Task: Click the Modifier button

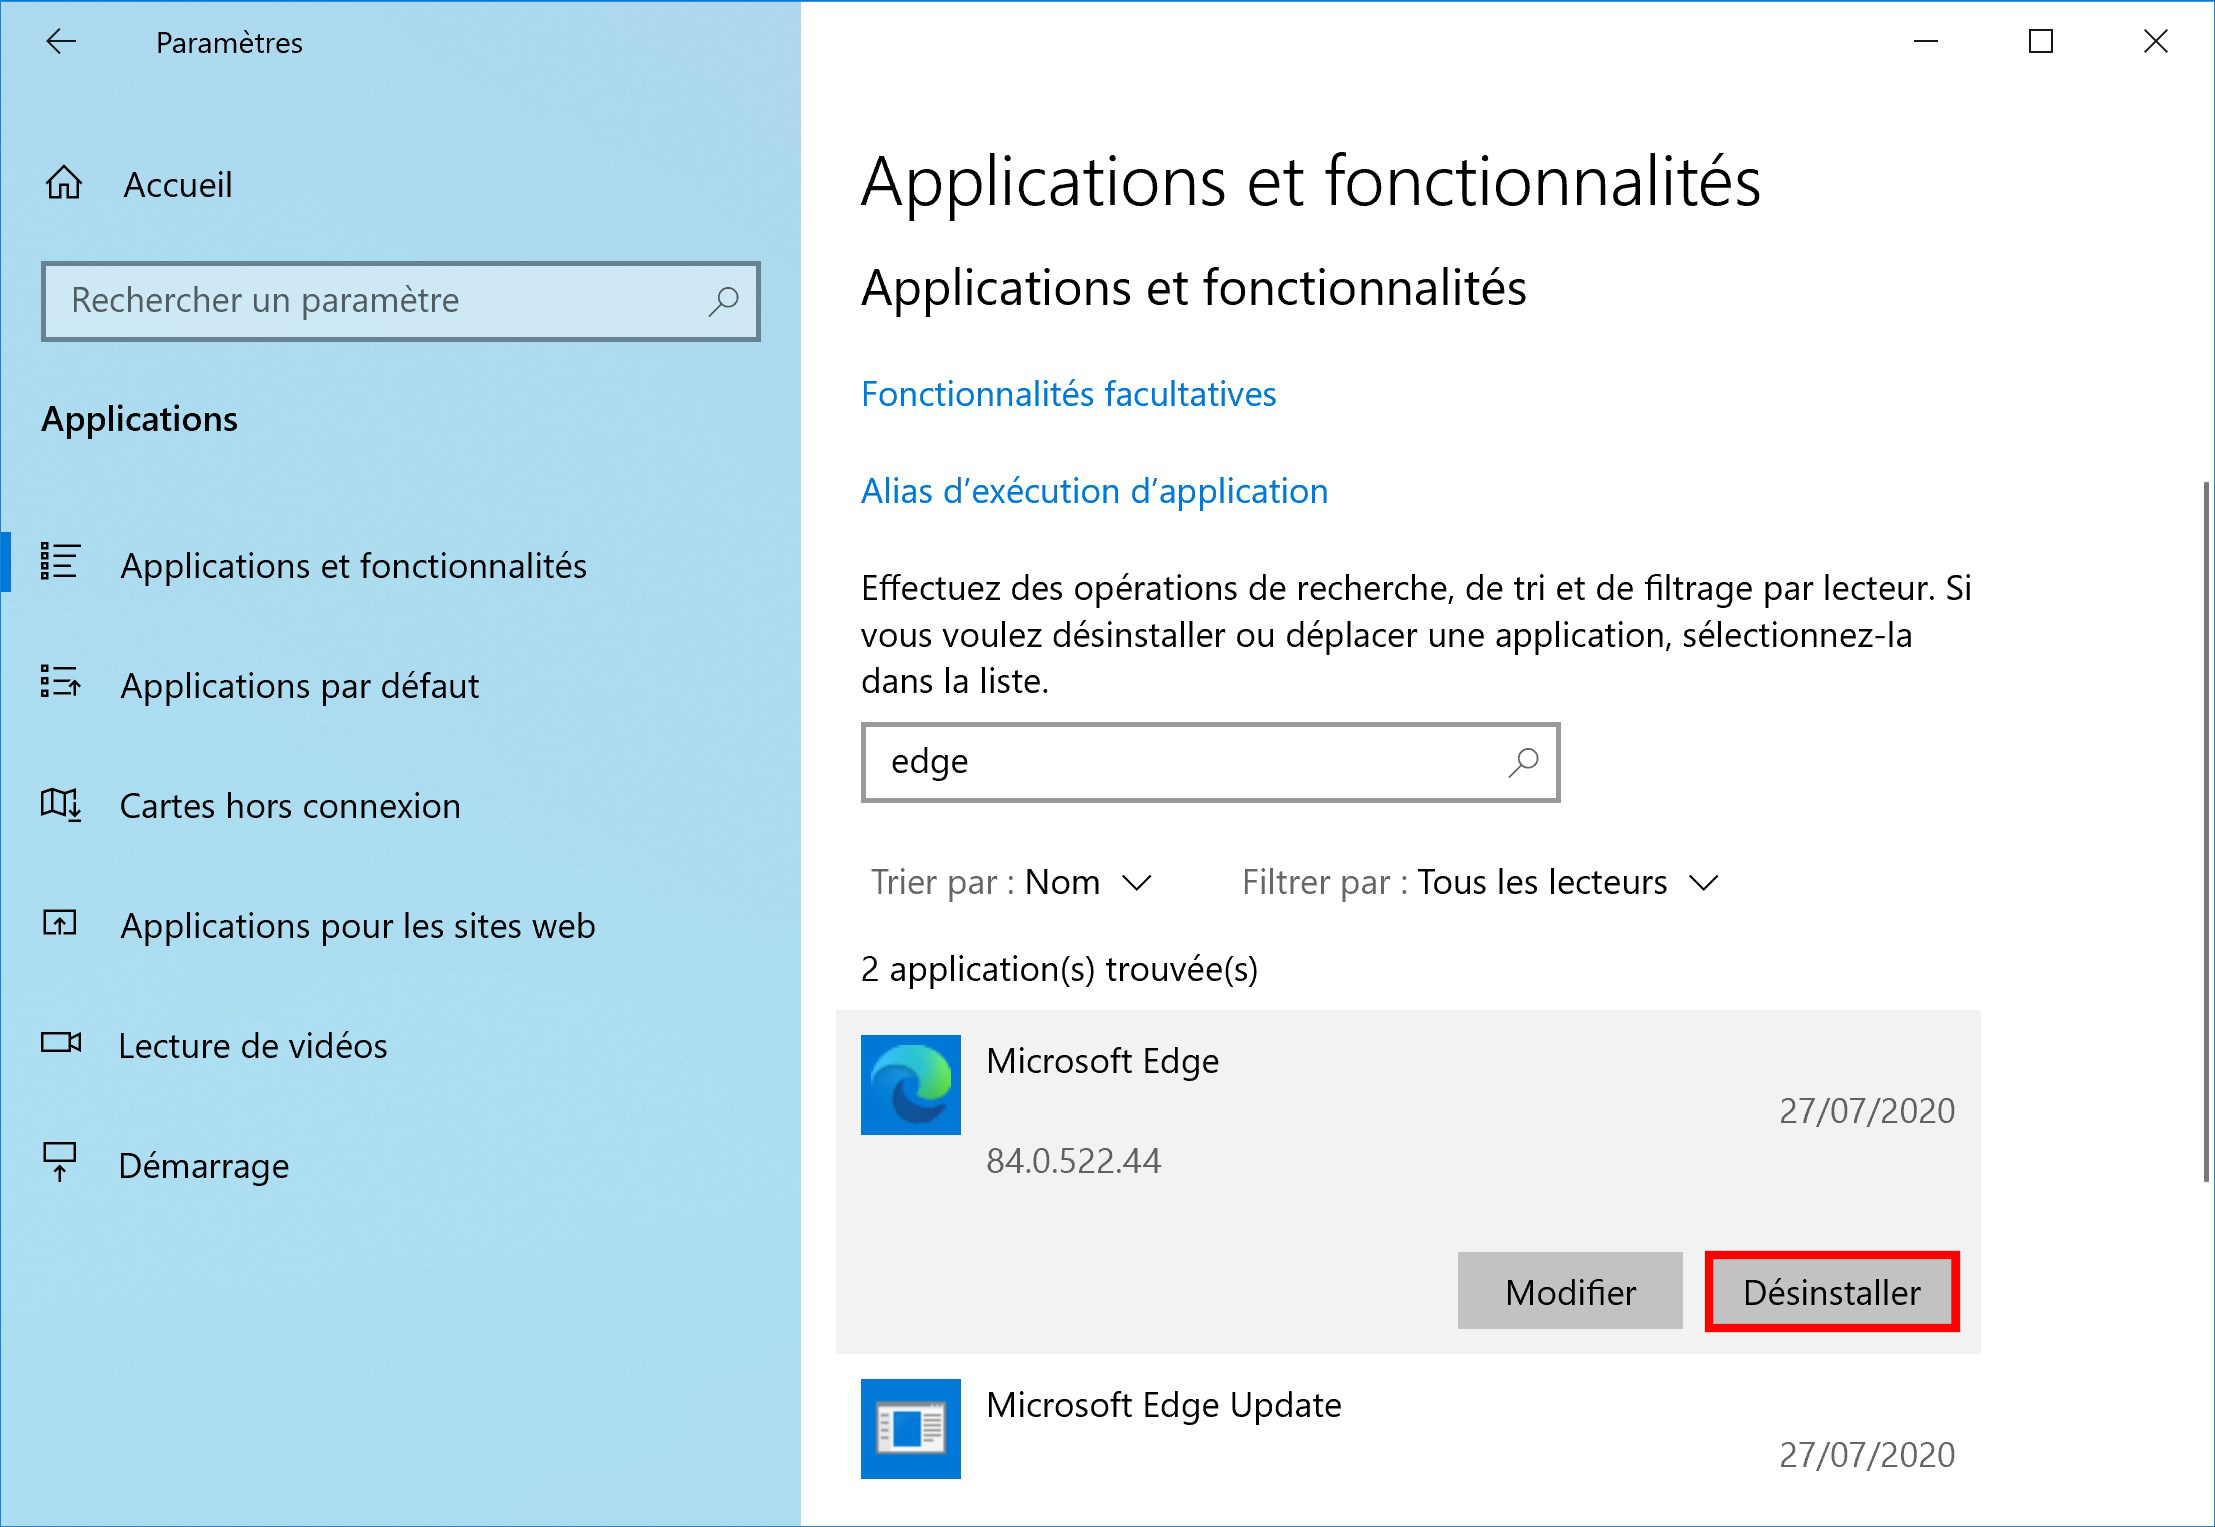Action: tap(1570, 1292)
